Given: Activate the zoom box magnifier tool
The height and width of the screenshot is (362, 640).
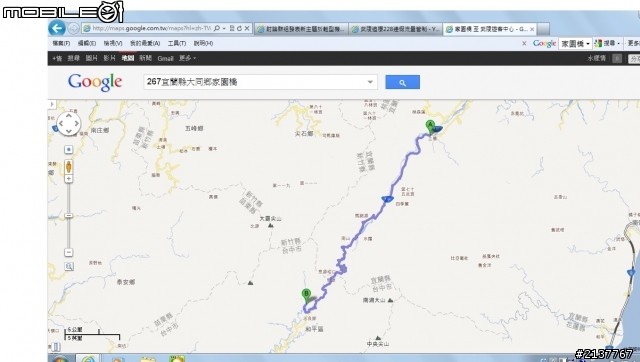Looking at the screenshot, I should click(69, 267).
